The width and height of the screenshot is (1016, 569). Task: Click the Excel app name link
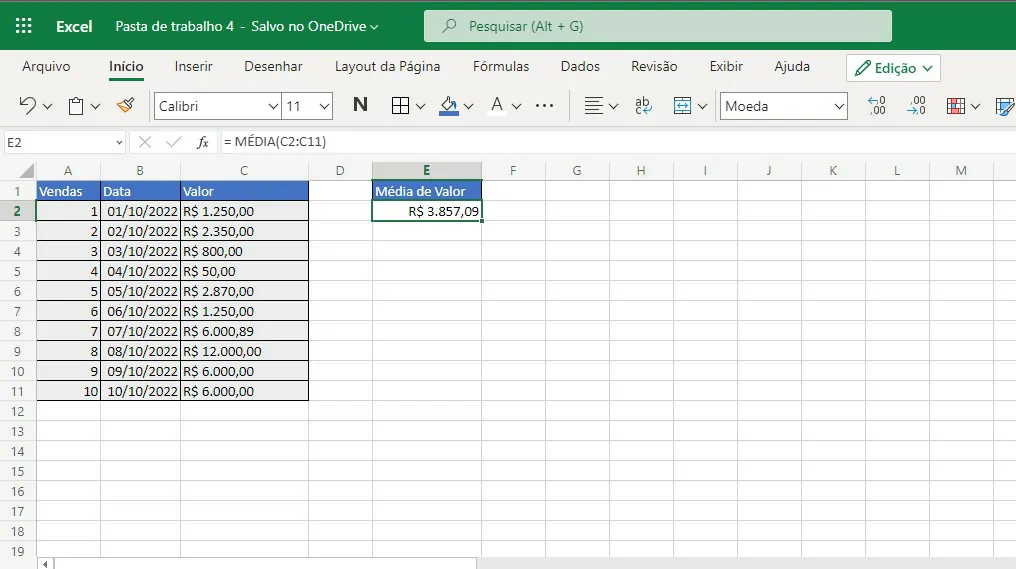(x=74, y=26)
